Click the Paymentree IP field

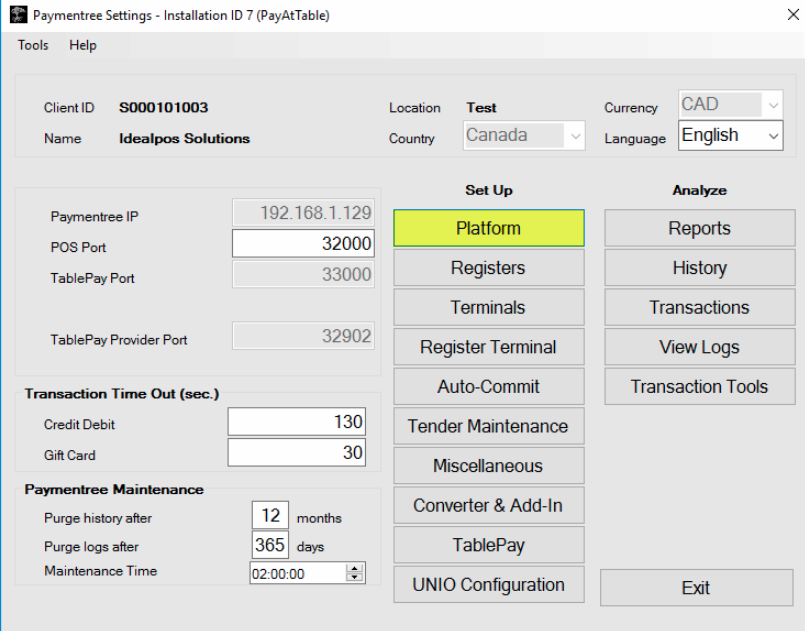pos(303,213)
